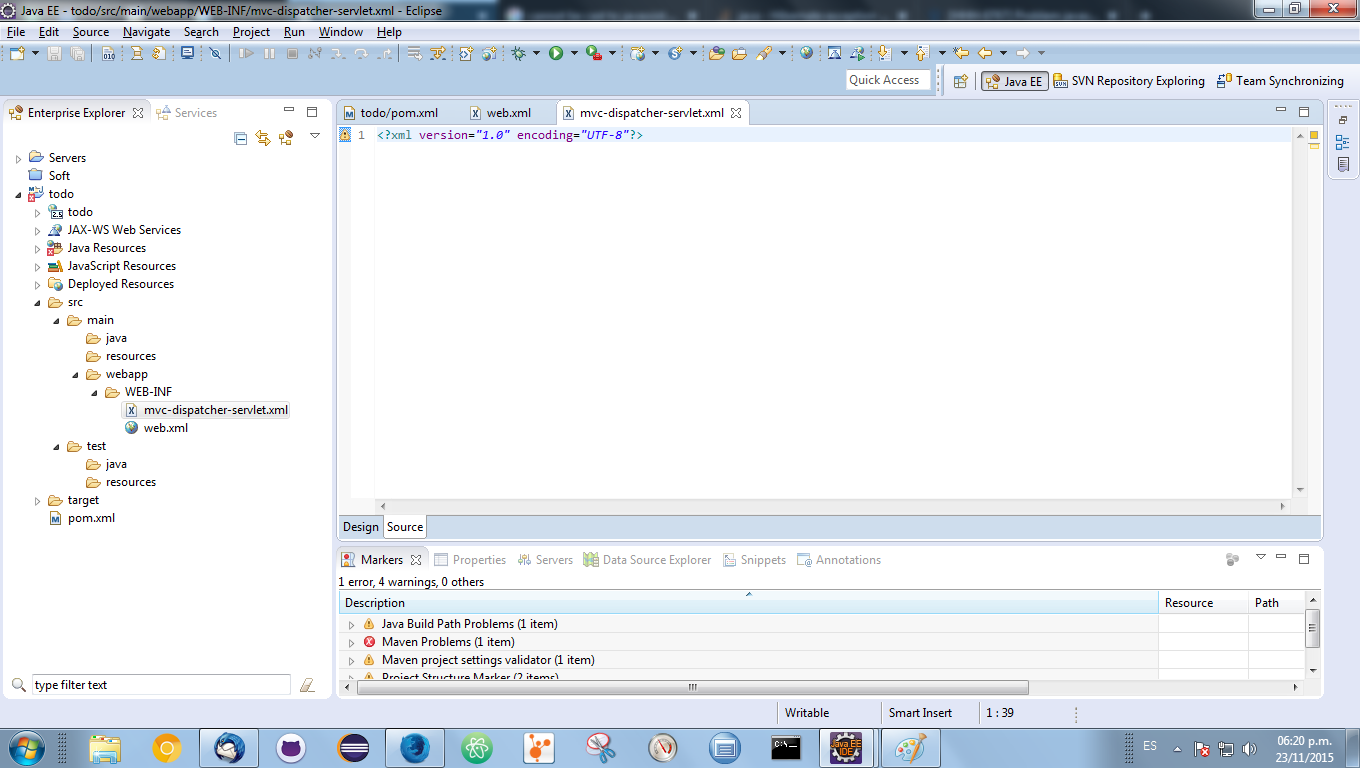Click the Open Web Browser globe icon
This screenshot has height=768, width=1360.
[x=807, y=53]
